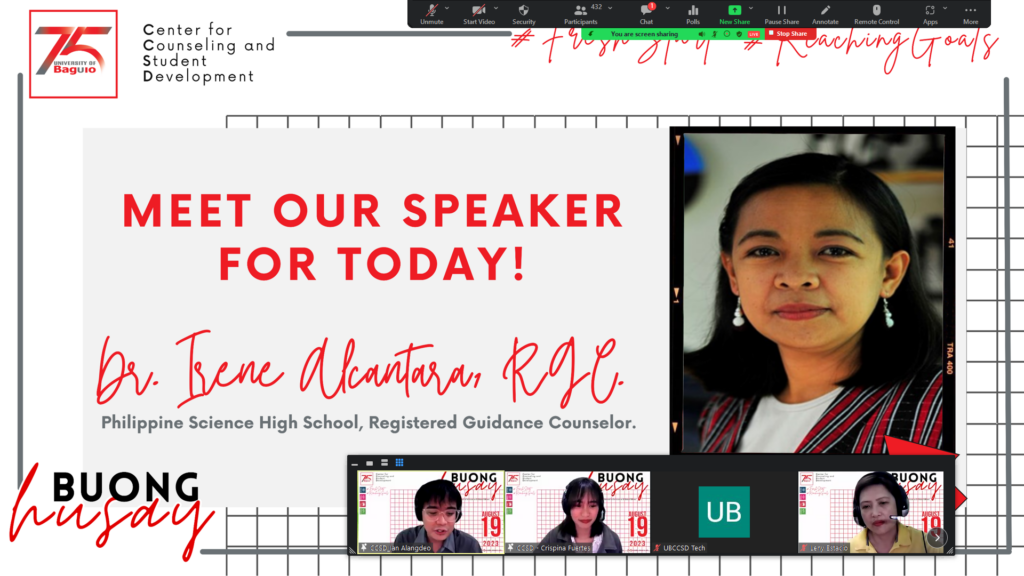Select the UBCCSD Tech participant tile
The image size is (1024, 576).
pyautogui.click(x=724, y=512)
